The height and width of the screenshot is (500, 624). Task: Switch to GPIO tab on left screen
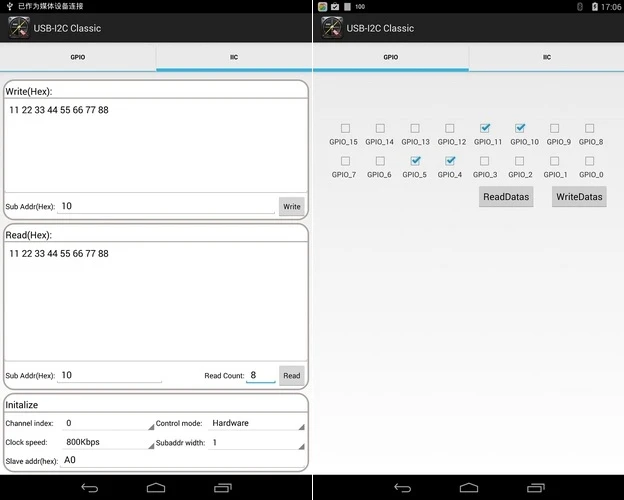point(78,57)
